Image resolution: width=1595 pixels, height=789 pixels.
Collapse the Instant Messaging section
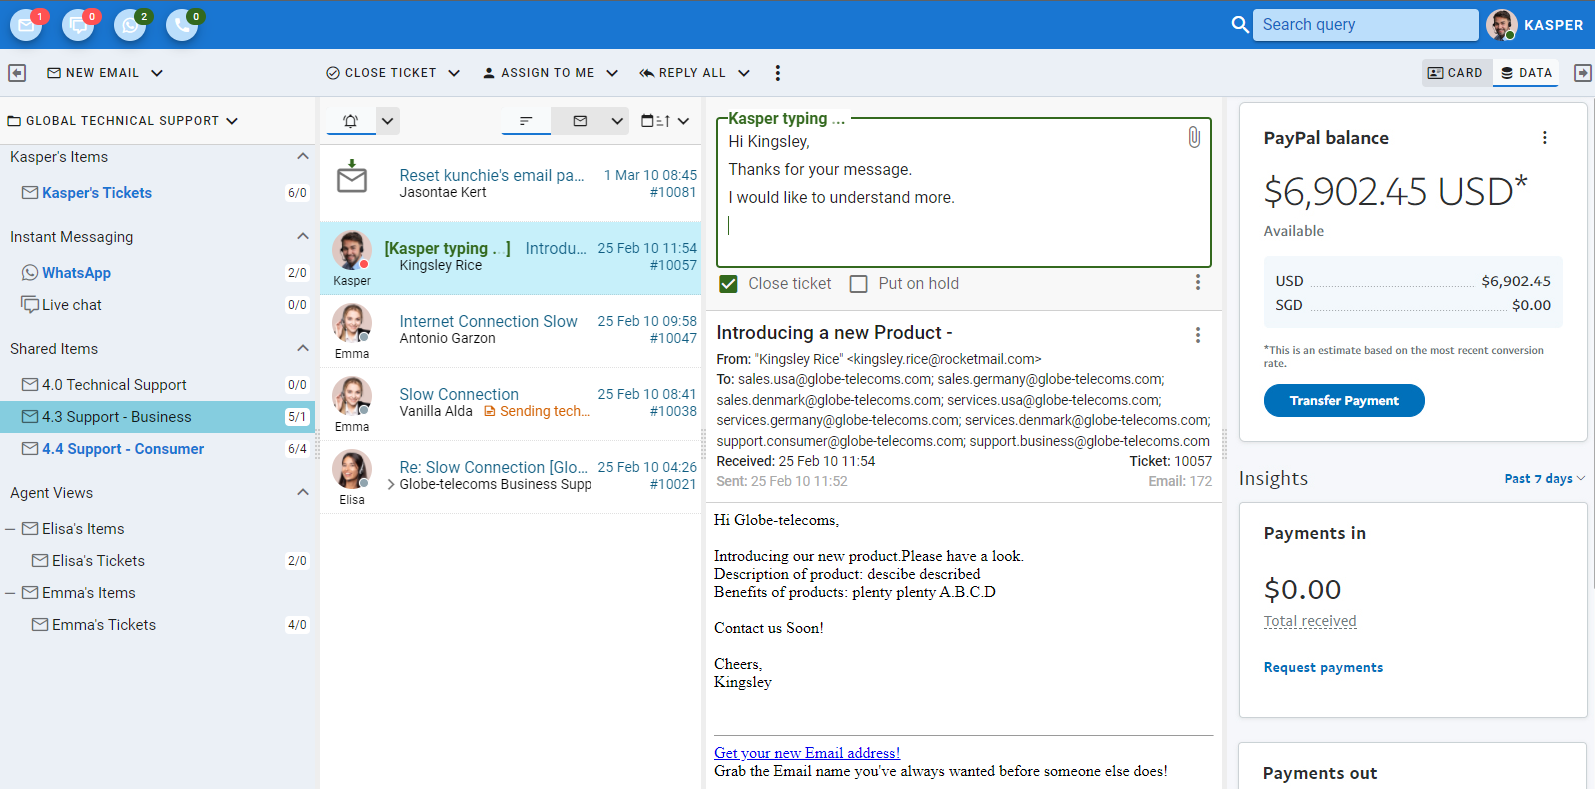click(x=302, y=237)
